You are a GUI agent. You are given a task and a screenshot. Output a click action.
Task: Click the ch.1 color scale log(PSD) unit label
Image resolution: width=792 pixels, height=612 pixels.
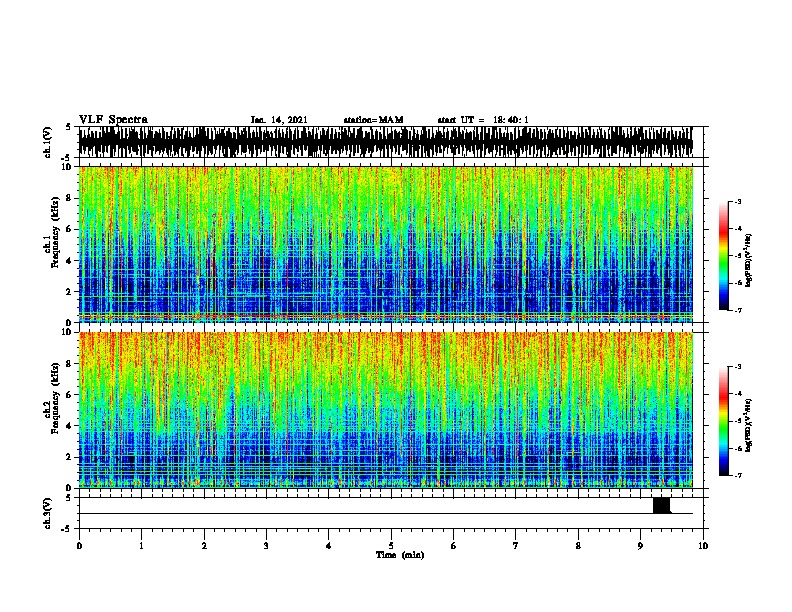click(748, 260)
